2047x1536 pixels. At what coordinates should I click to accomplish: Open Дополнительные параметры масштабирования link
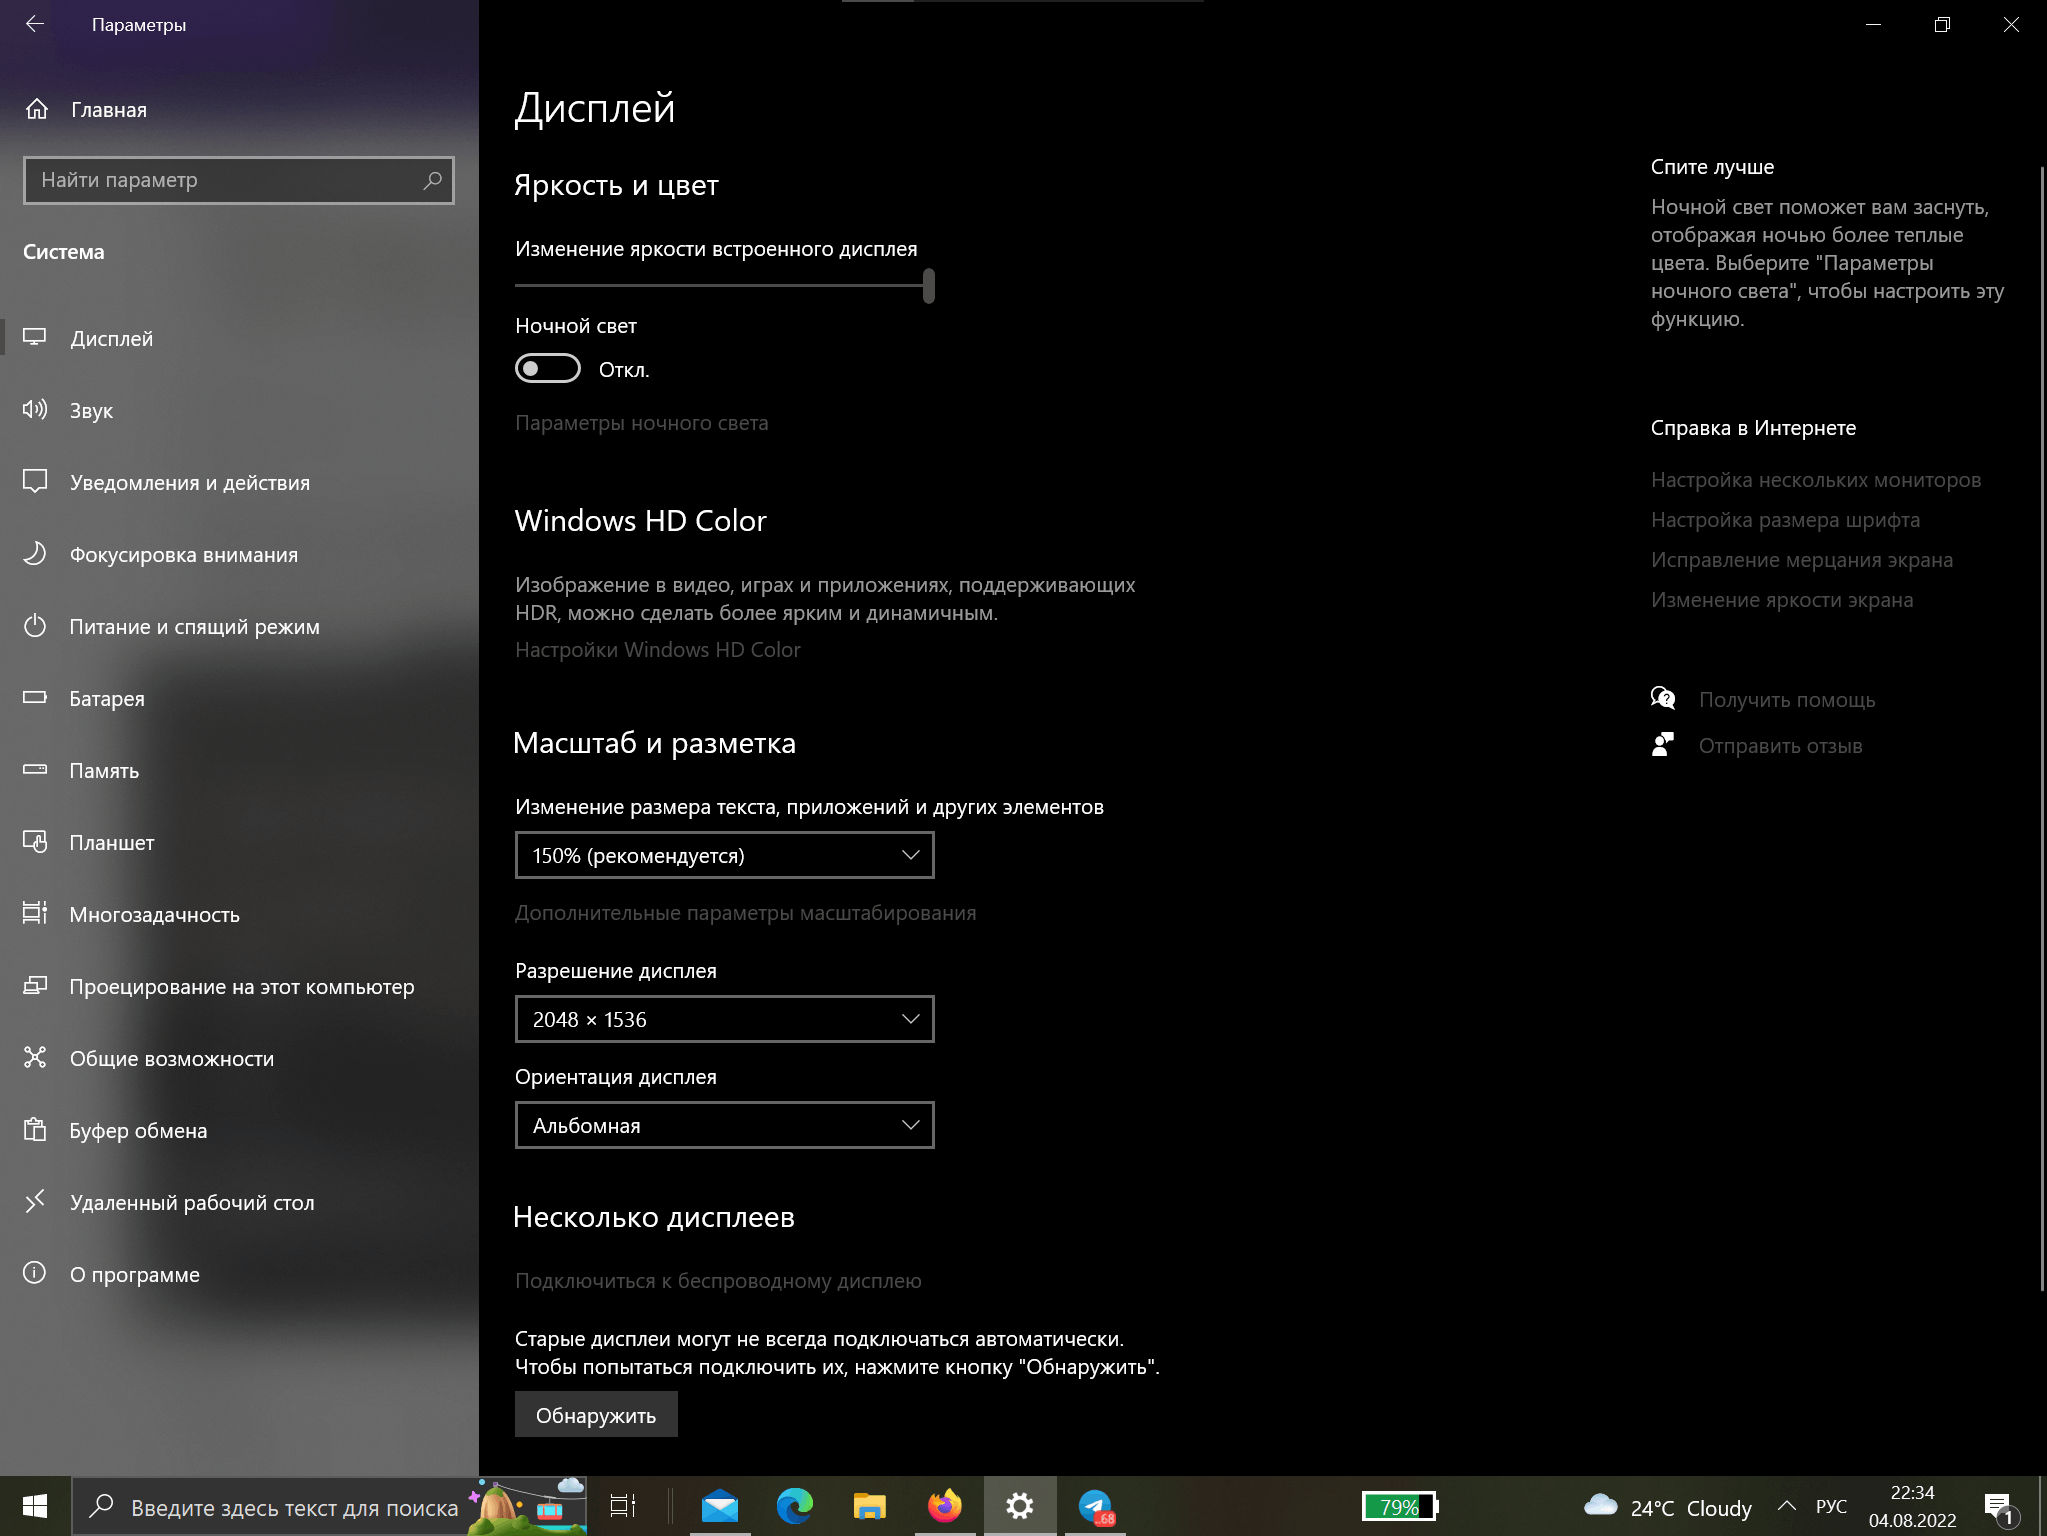coord(746,913)
